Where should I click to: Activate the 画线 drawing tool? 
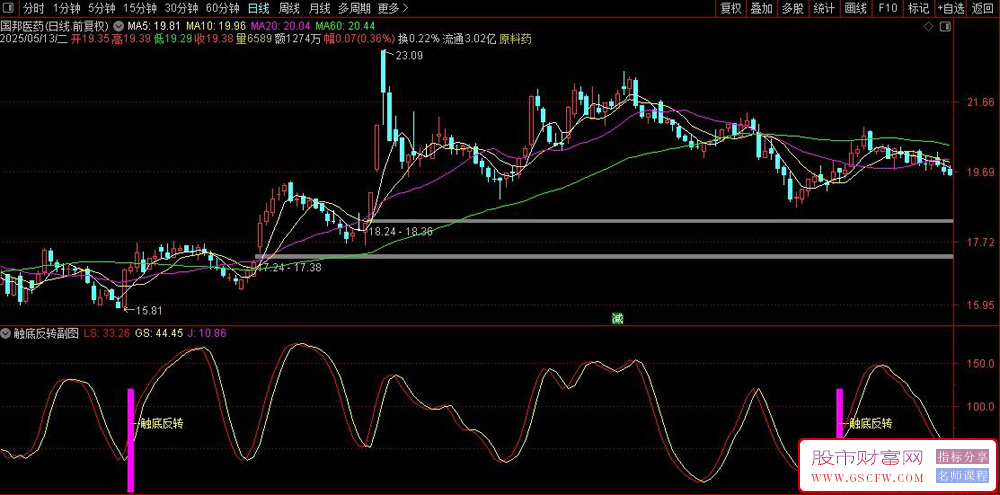[x=855, y=8]
